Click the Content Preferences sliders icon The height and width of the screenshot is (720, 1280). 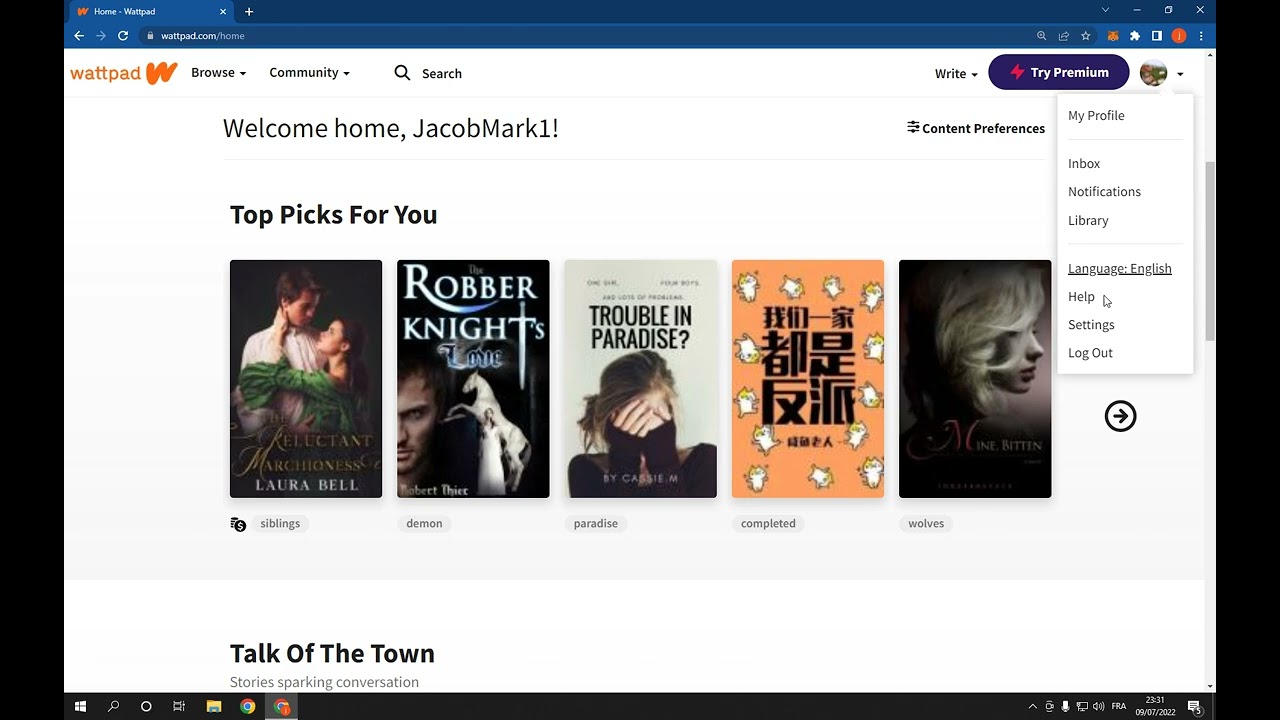pos(913,127)
